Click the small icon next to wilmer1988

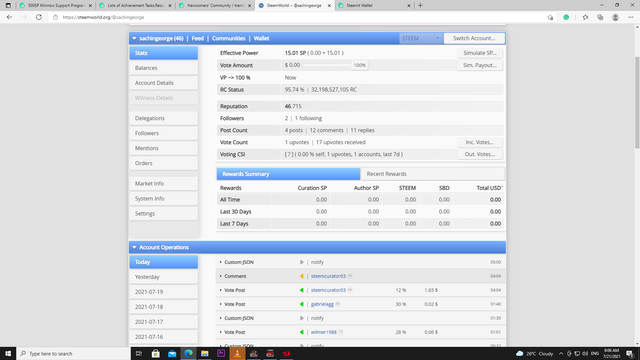pos(341,332)
